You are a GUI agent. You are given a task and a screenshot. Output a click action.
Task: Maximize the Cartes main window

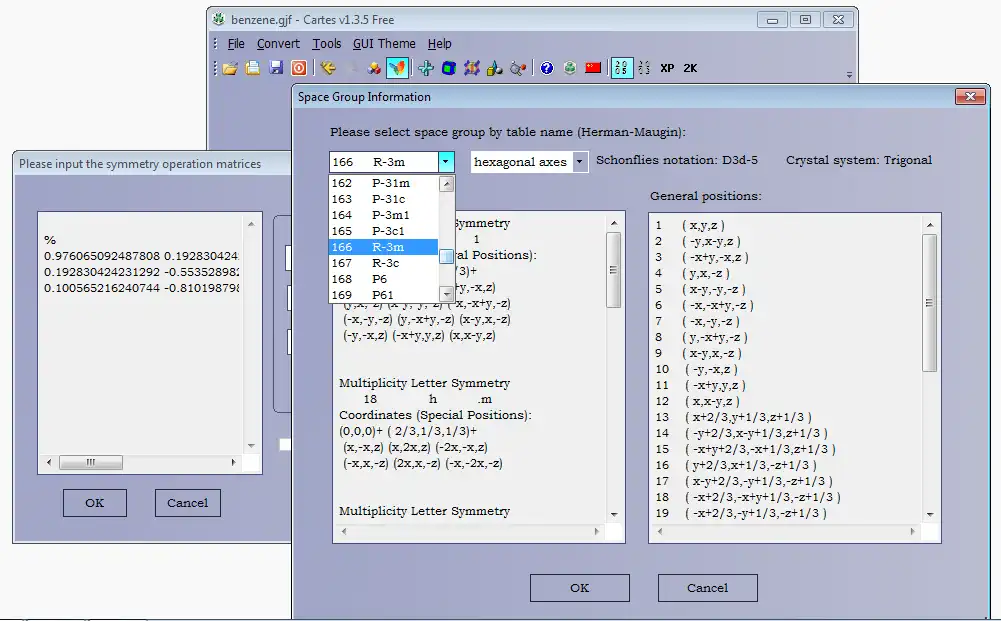(x=806, y=20)
